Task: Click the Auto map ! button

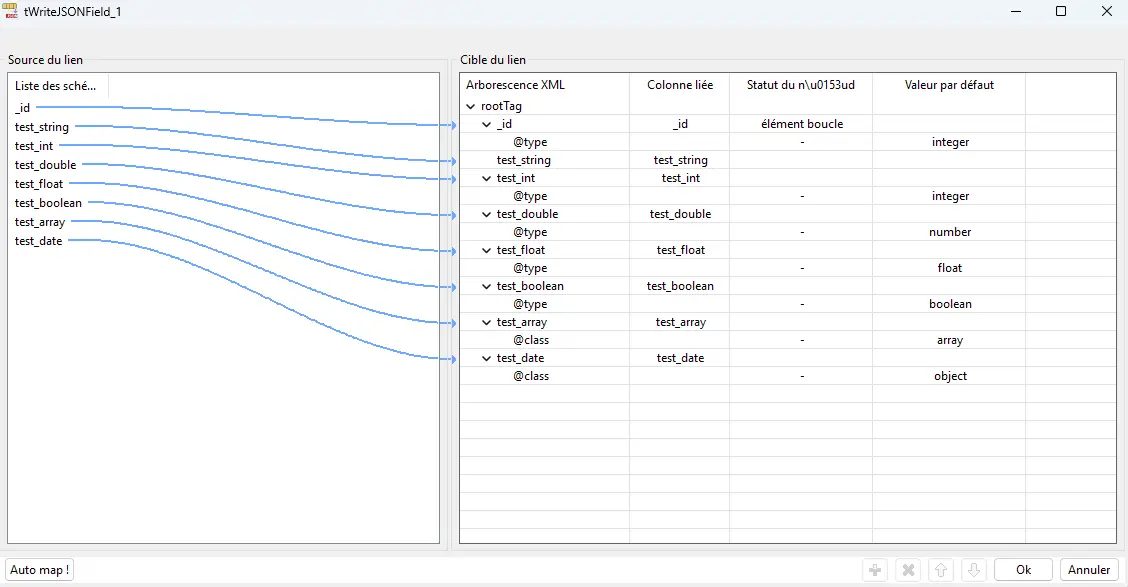Action: tap(39, 569)
